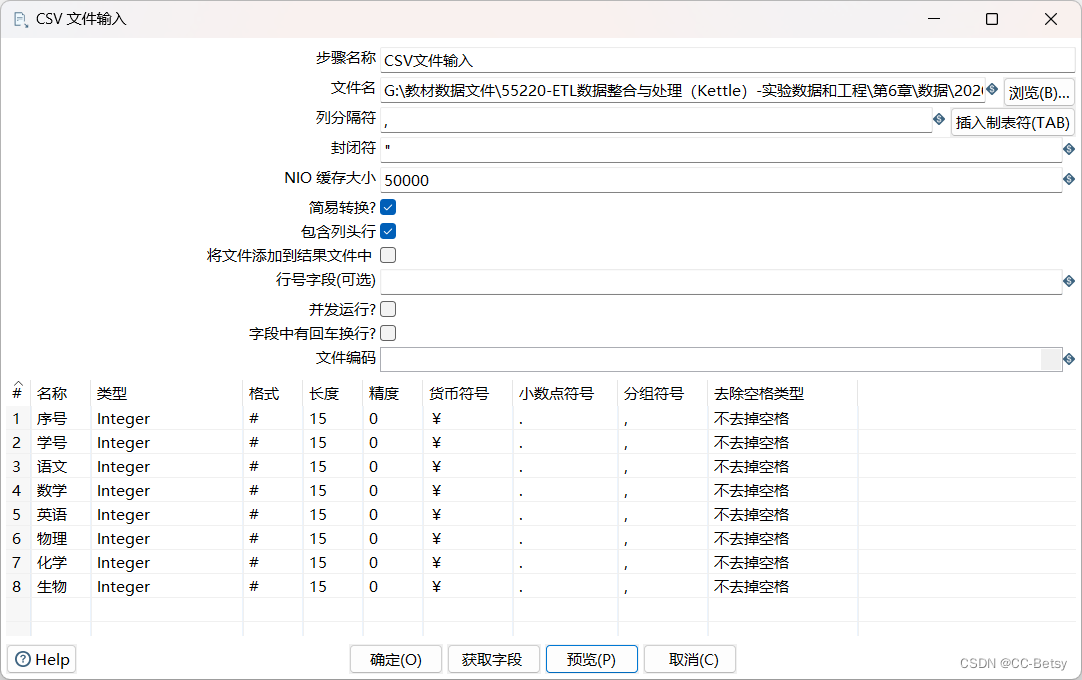Uncheck the 包含列头行 option
The width and height of the screenshot is (1082, 680).
tap(388, 231)
